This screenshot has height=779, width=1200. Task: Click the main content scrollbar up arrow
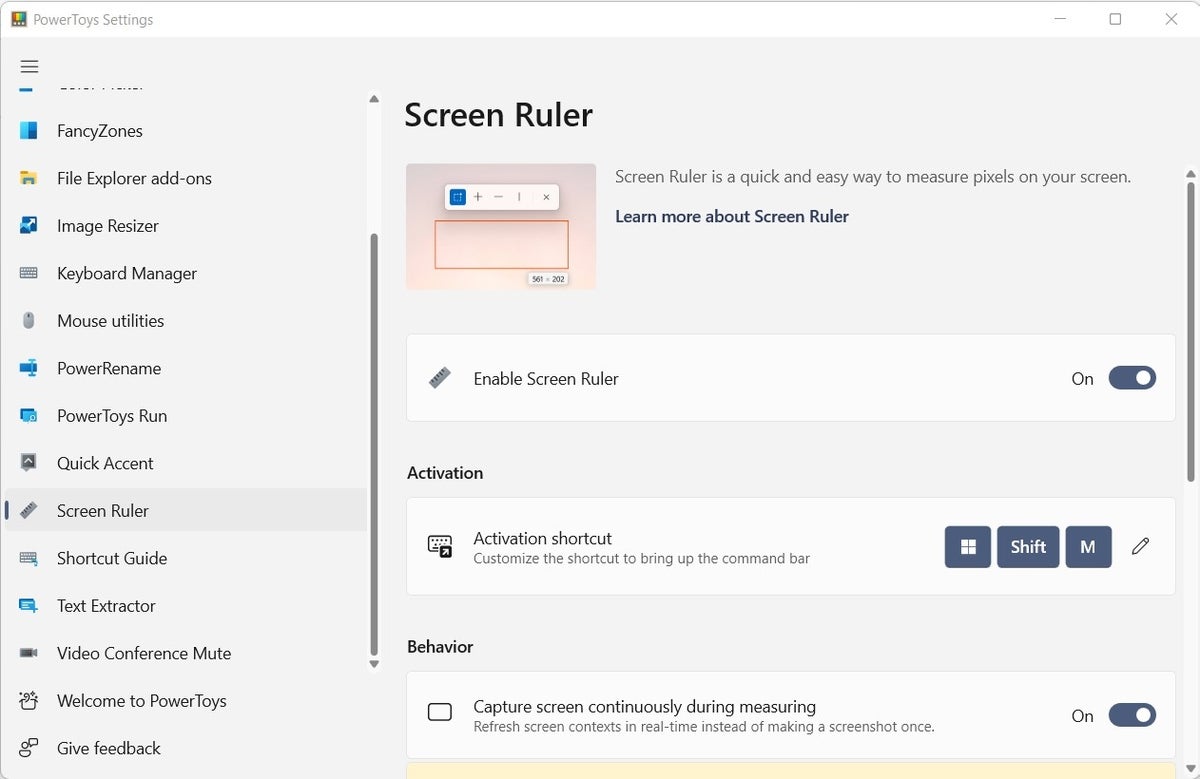pos(1191,173)
